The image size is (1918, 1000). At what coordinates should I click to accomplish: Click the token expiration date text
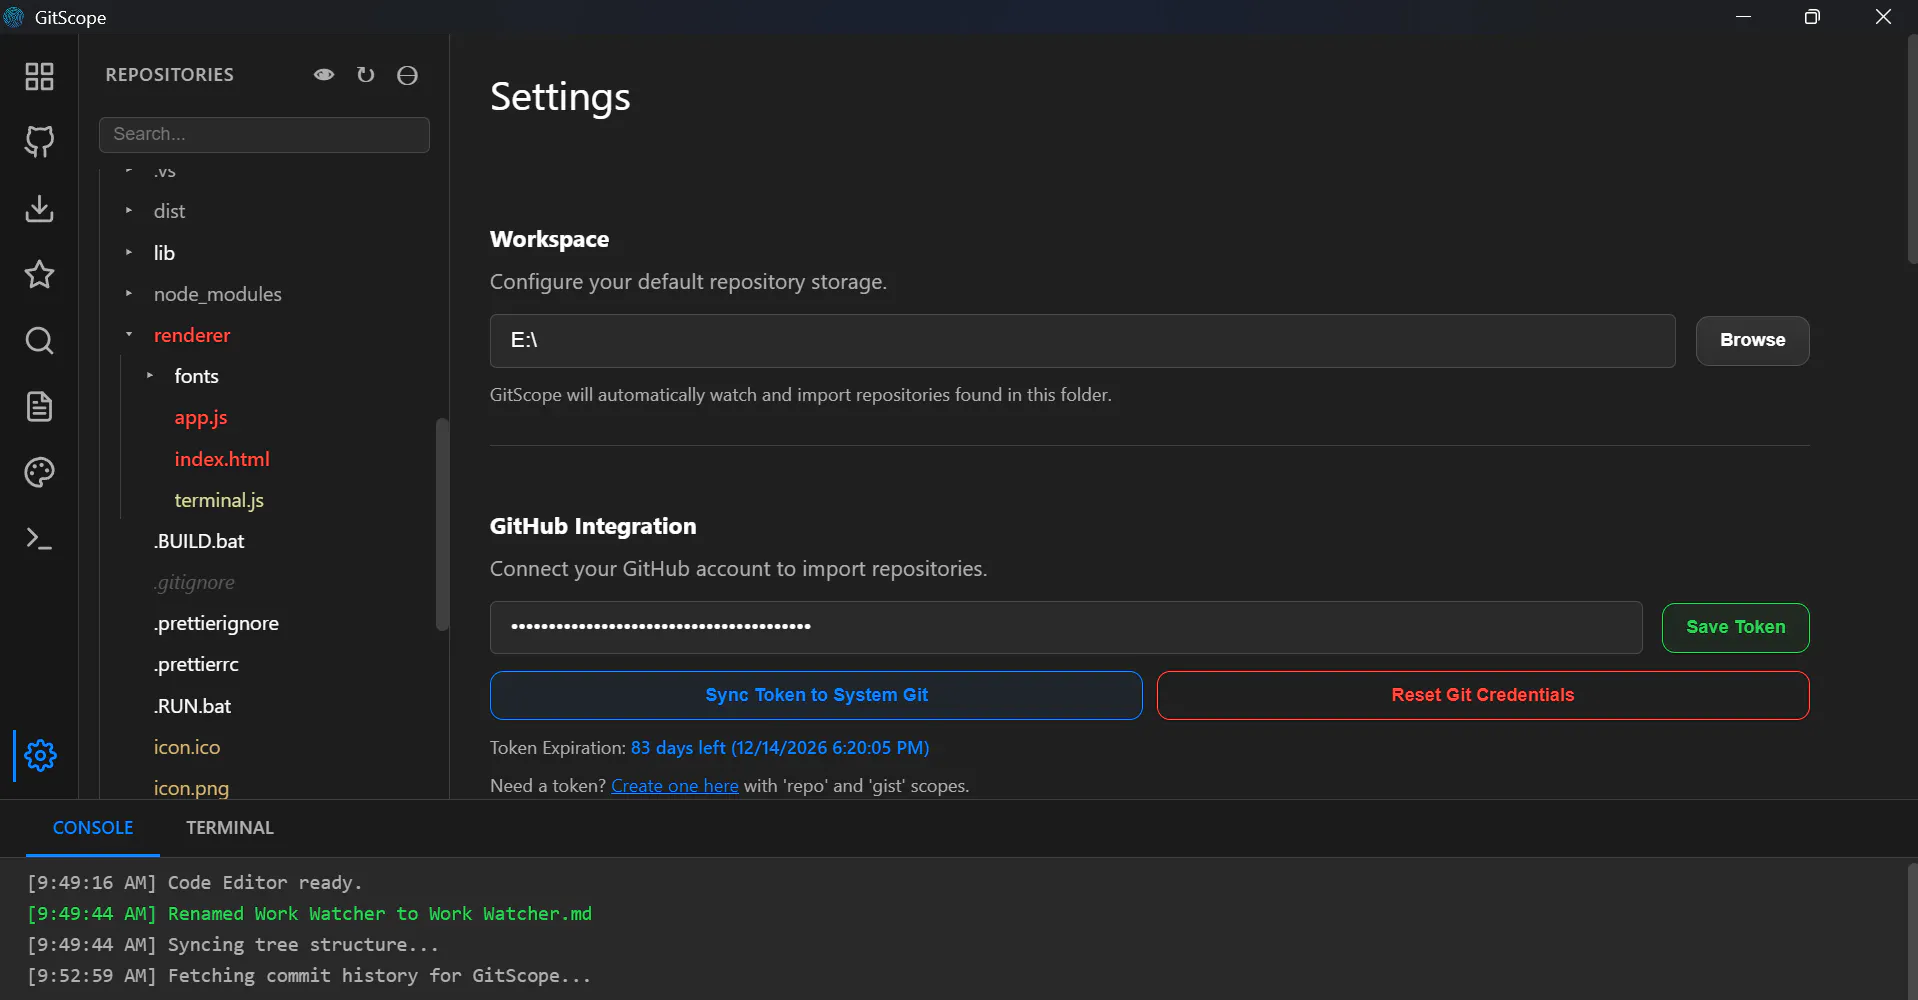tap(780, 748)
